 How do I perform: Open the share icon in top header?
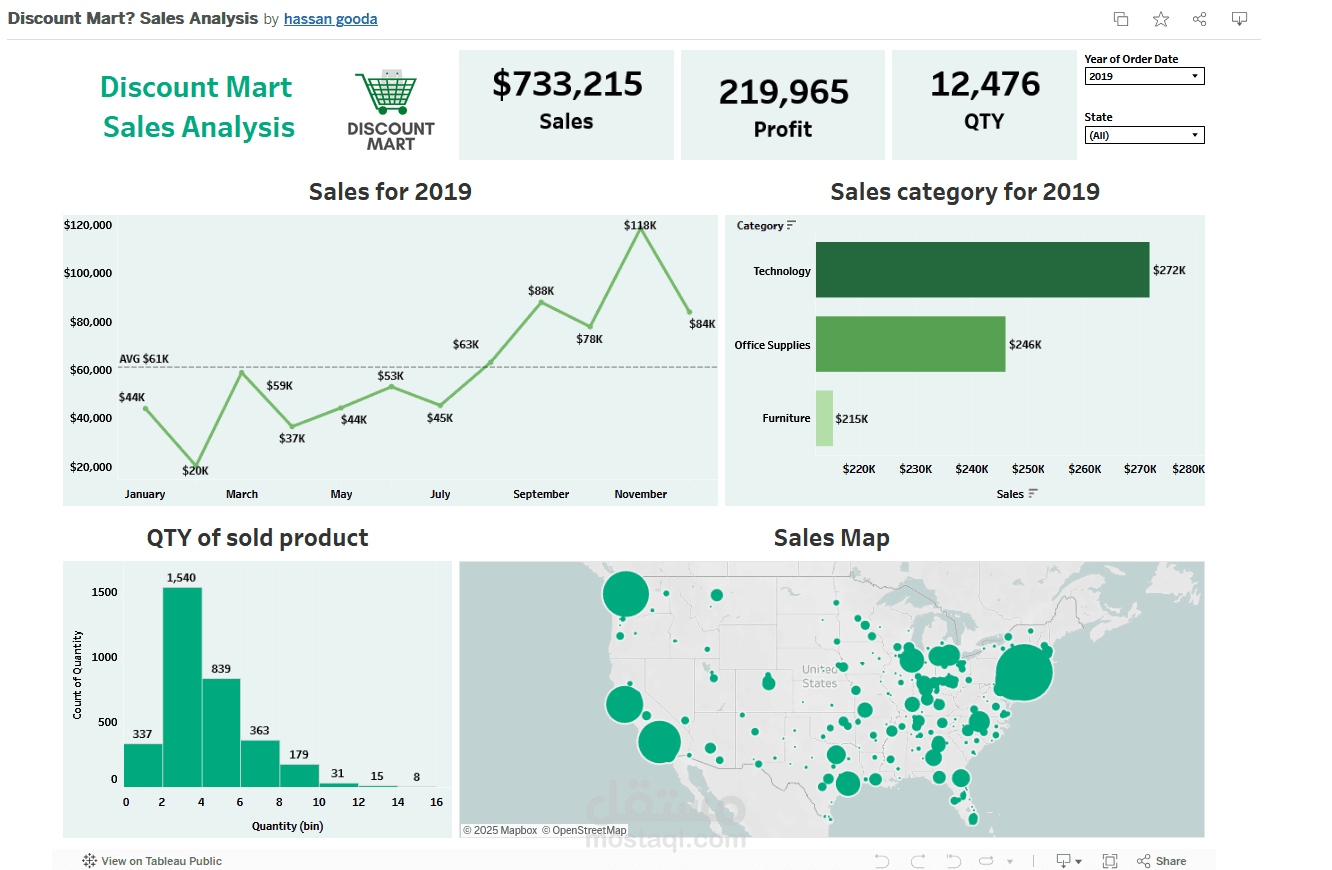click(1200, 19)
